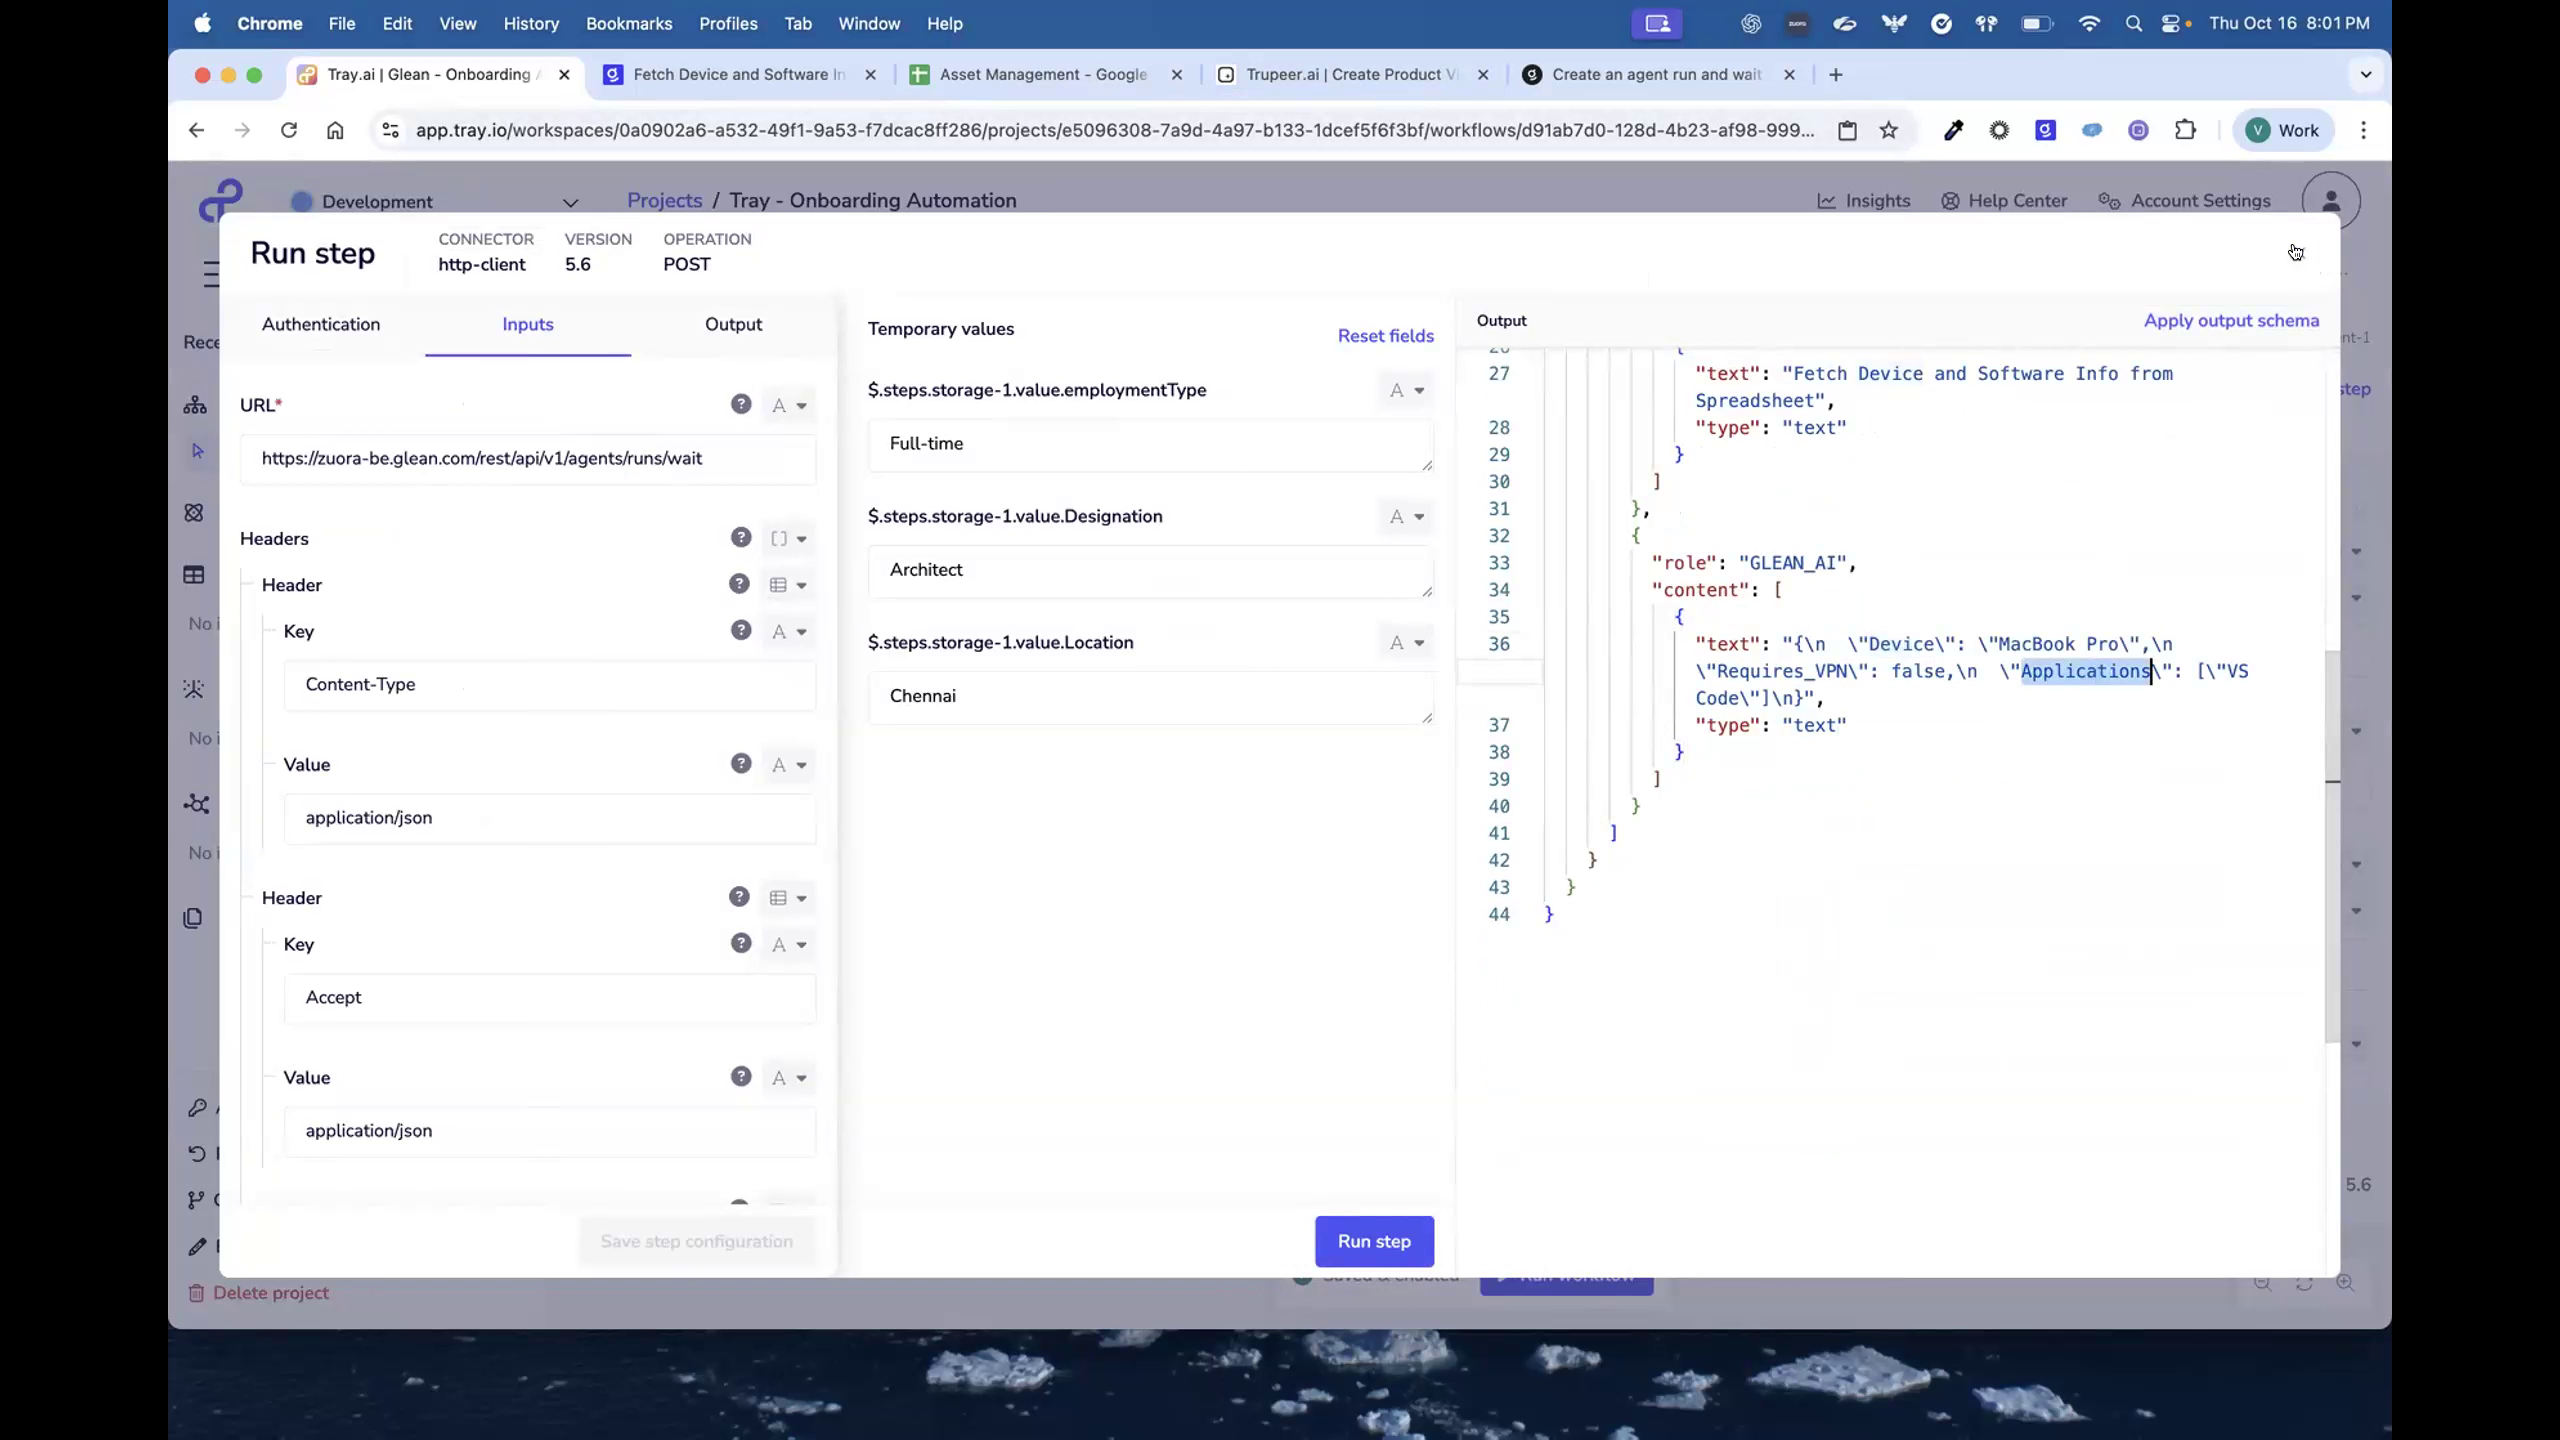2560x1440 pixels.
Task: Open the type selector next to Content-Type key
Action: pyautogui.click(x=789, y=631)
